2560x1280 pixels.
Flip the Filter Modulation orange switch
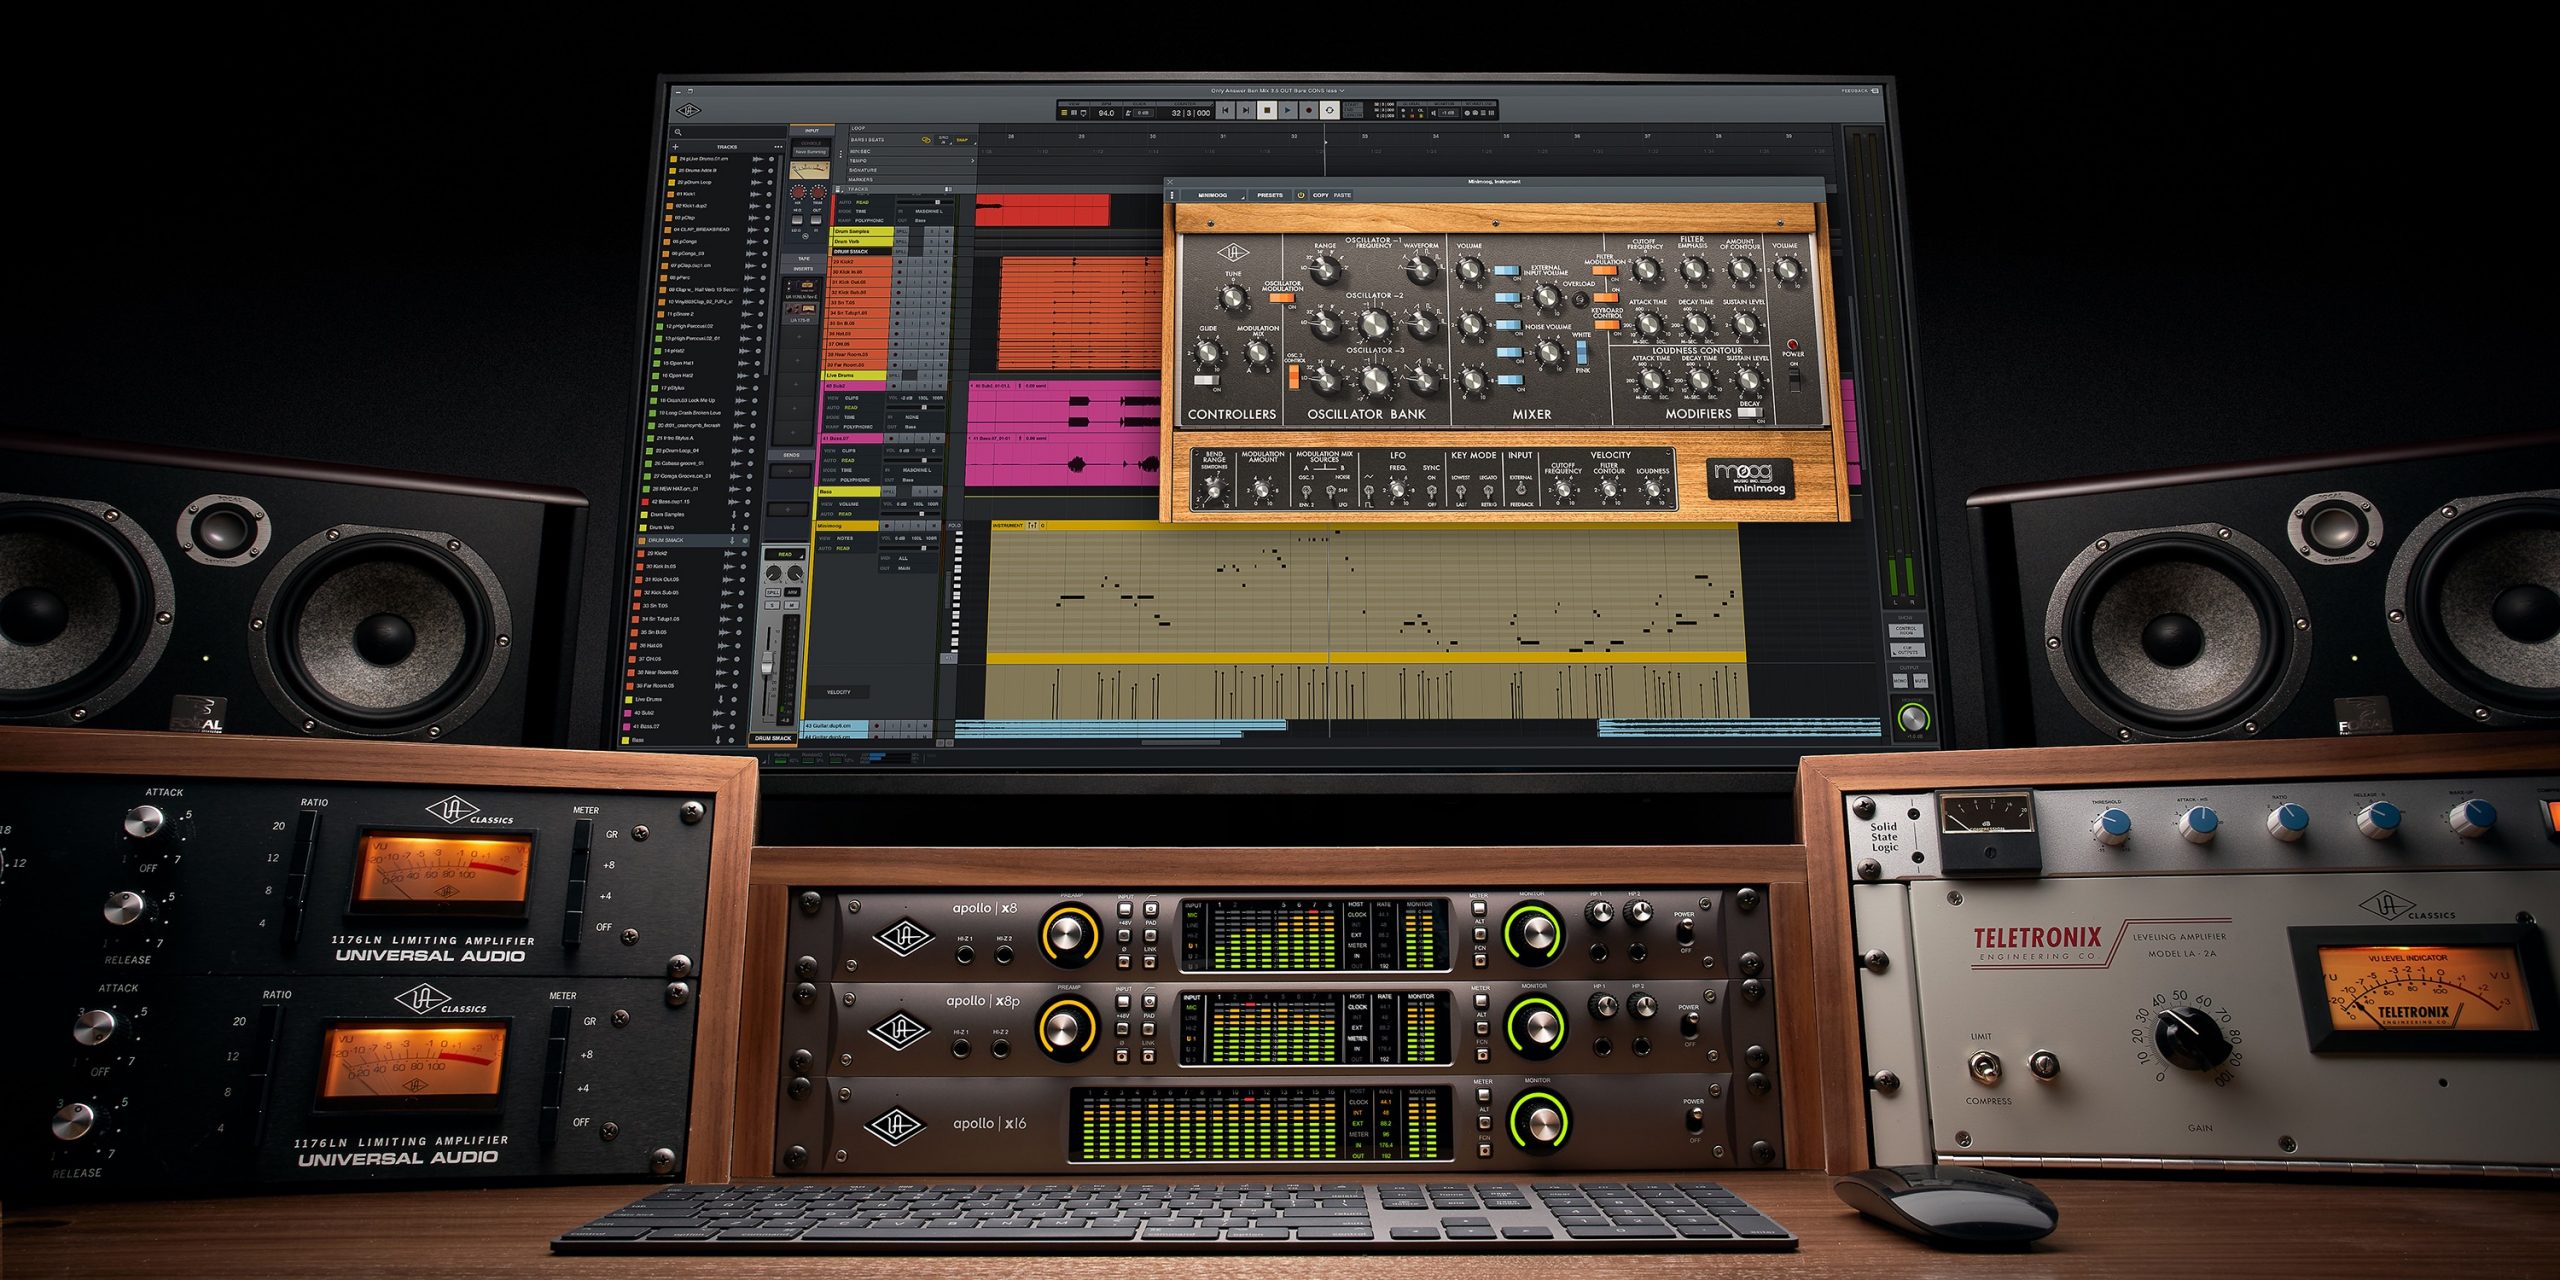pyautogui.click(x=1604, y=270)
